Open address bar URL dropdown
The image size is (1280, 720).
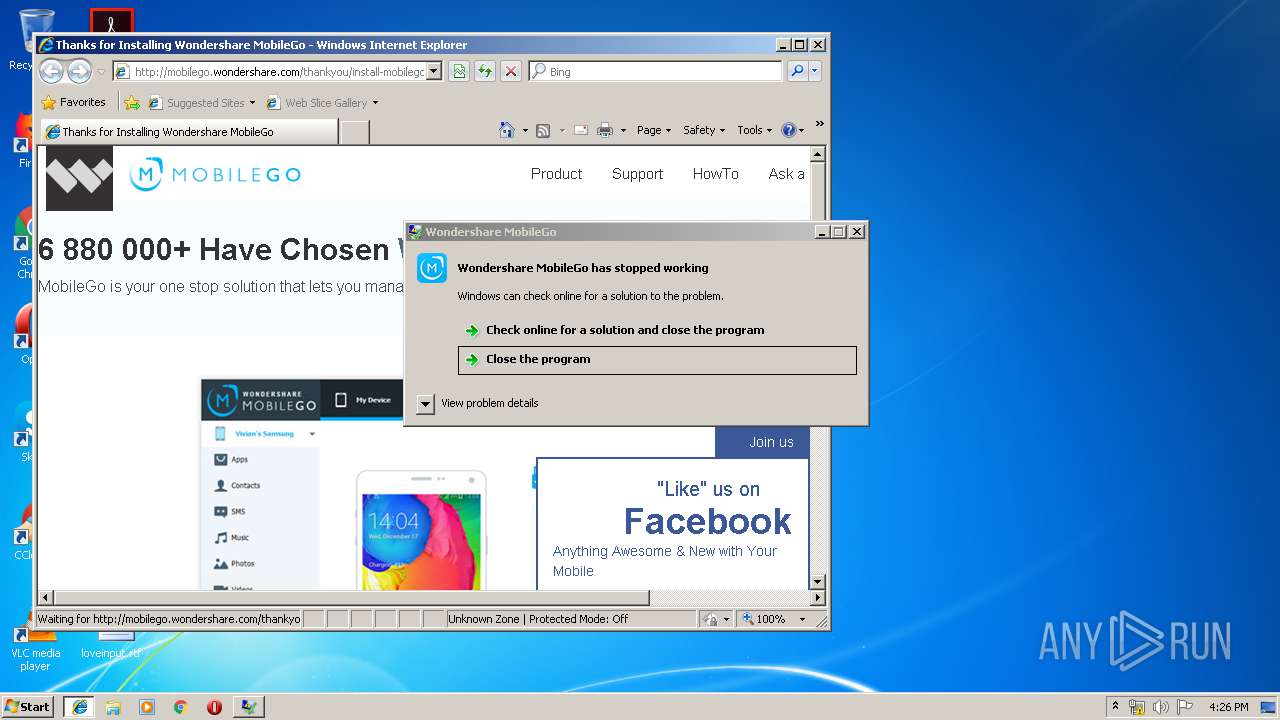click(433, 71)
